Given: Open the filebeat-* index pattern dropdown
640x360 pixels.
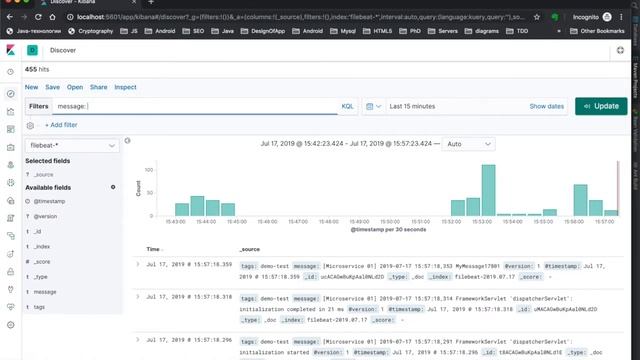Looking at the screenshot, I should (72, 146).
